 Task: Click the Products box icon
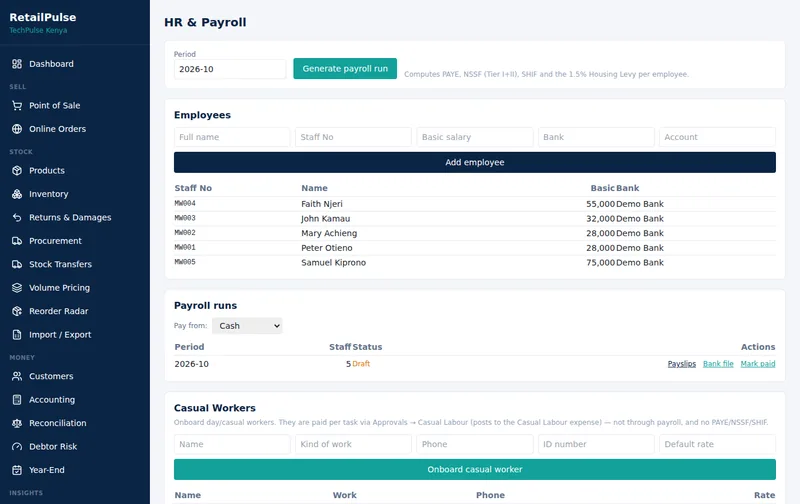pos(17,170)
